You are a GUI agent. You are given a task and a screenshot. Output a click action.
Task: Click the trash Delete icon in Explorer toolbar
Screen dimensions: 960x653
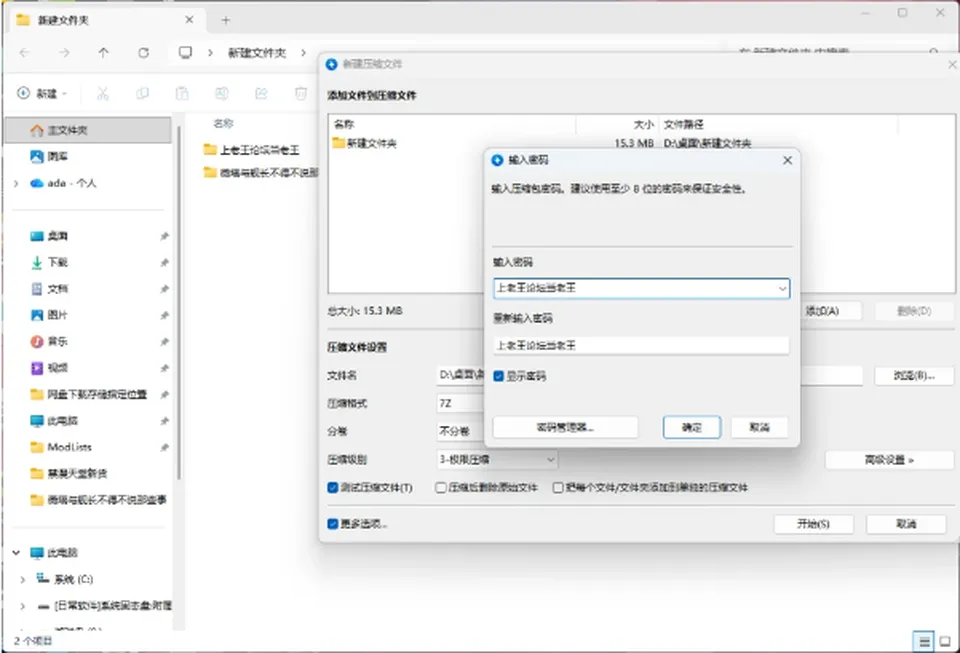tap(301, 93)
